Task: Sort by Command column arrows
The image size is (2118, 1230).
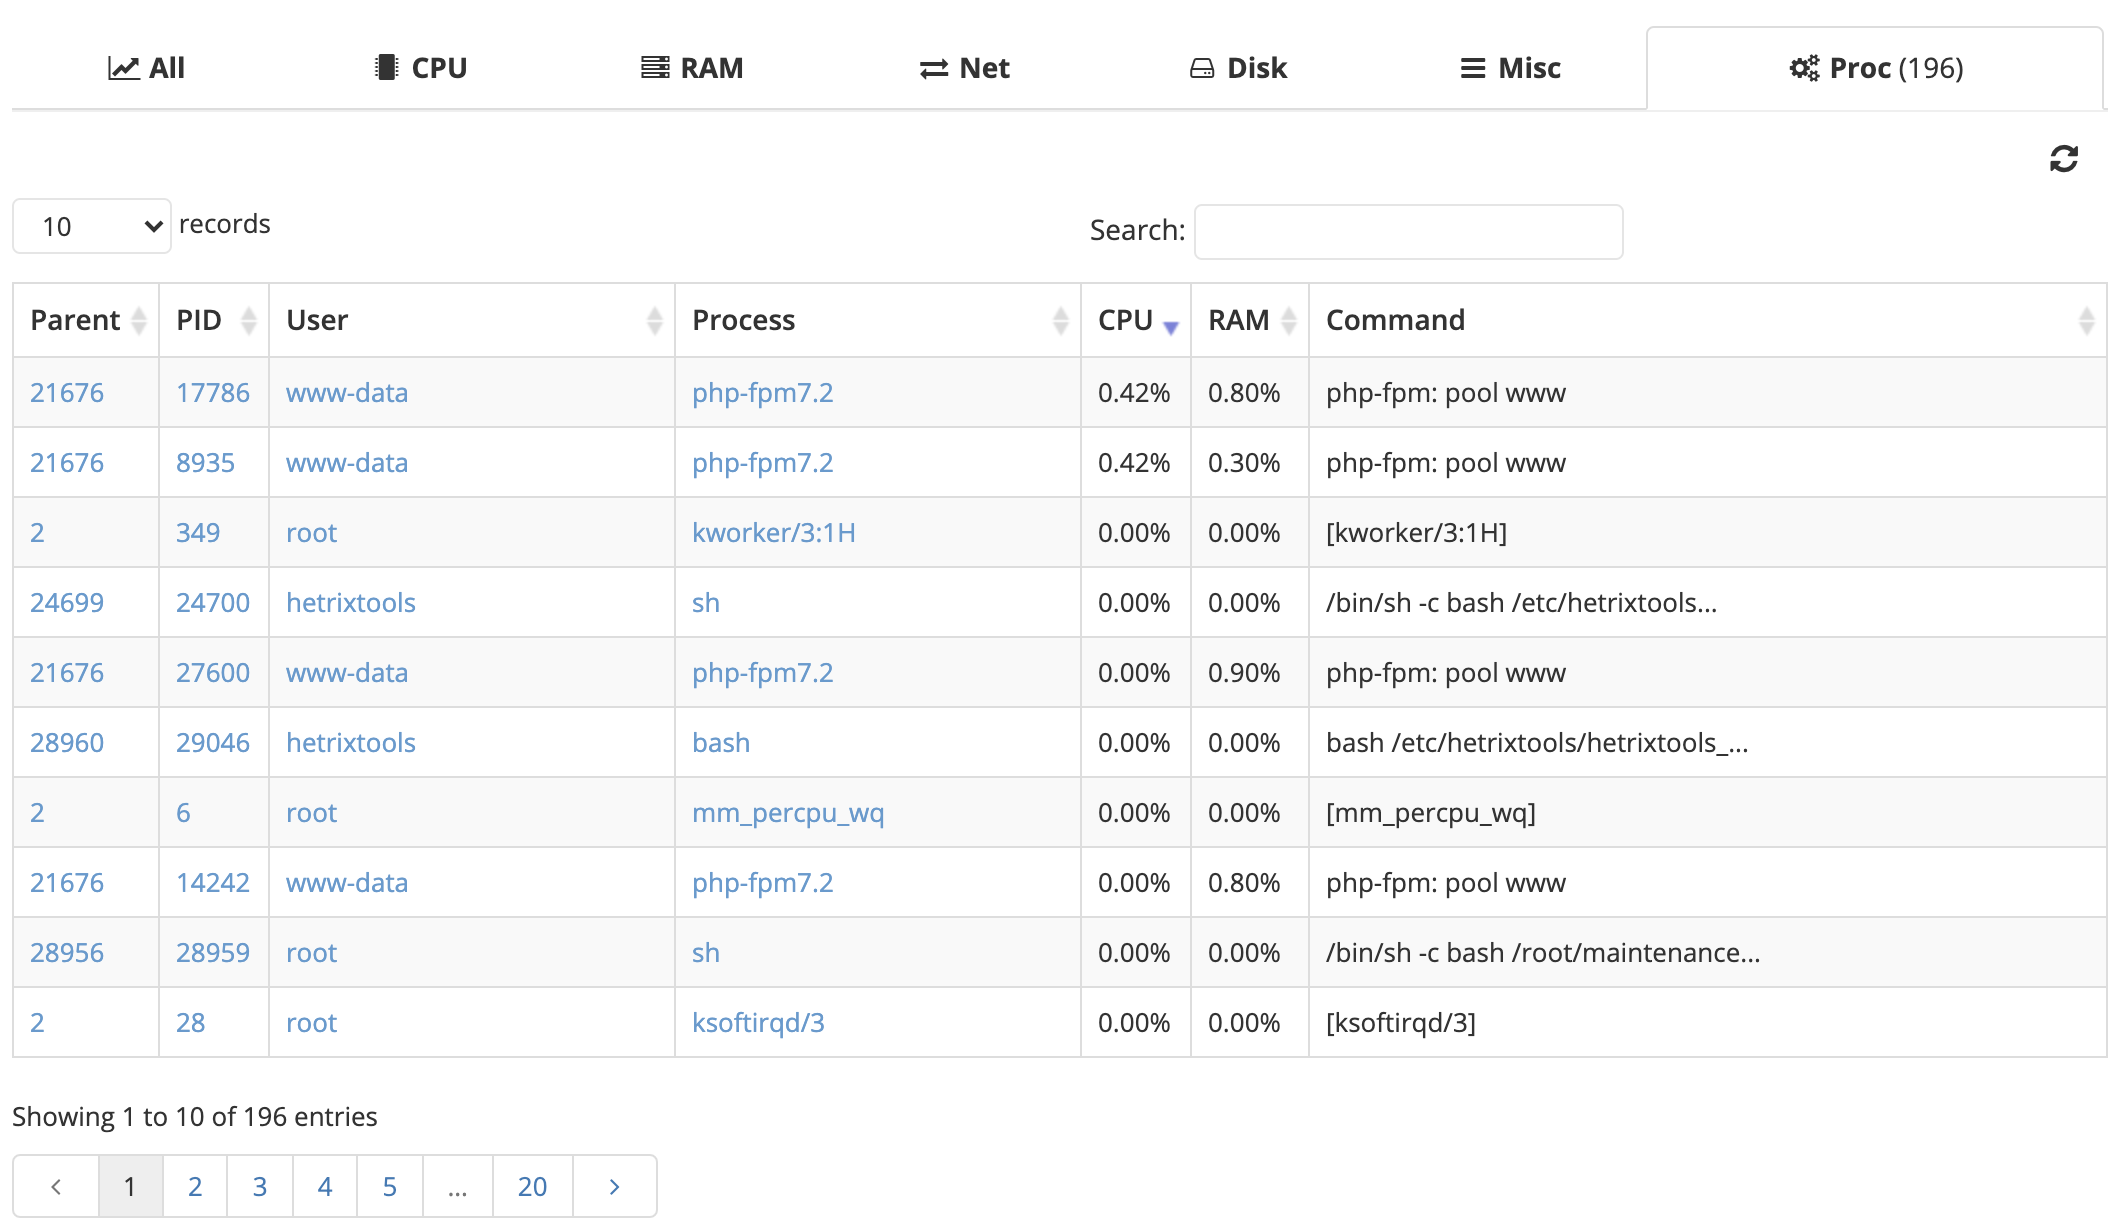Action: click(x=2085, y=321)
